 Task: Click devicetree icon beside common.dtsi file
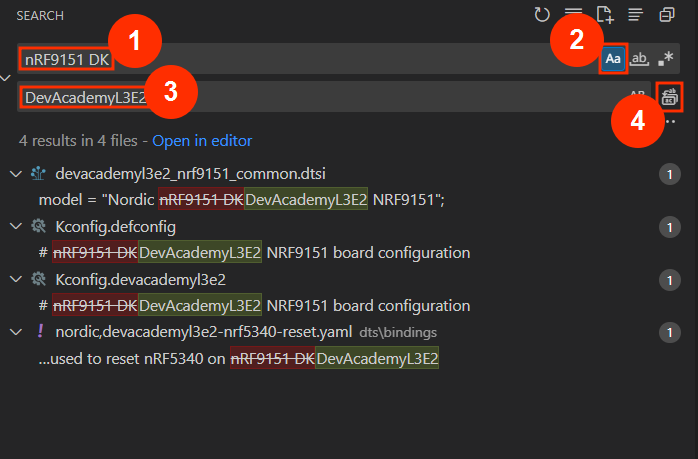click(x=38, y=173)
